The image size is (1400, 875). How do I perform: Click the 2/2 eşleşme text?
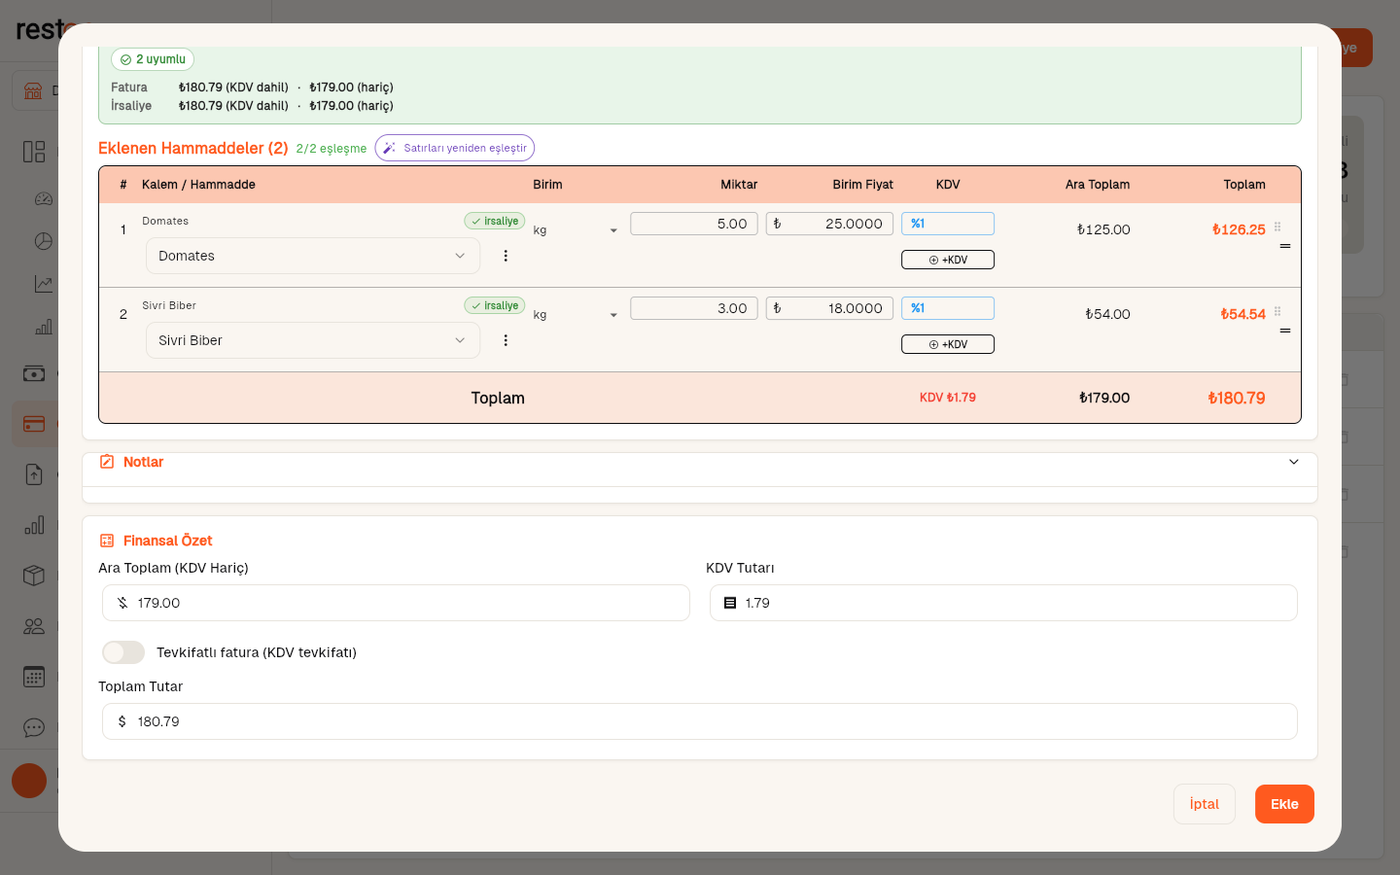pos(331,149)
